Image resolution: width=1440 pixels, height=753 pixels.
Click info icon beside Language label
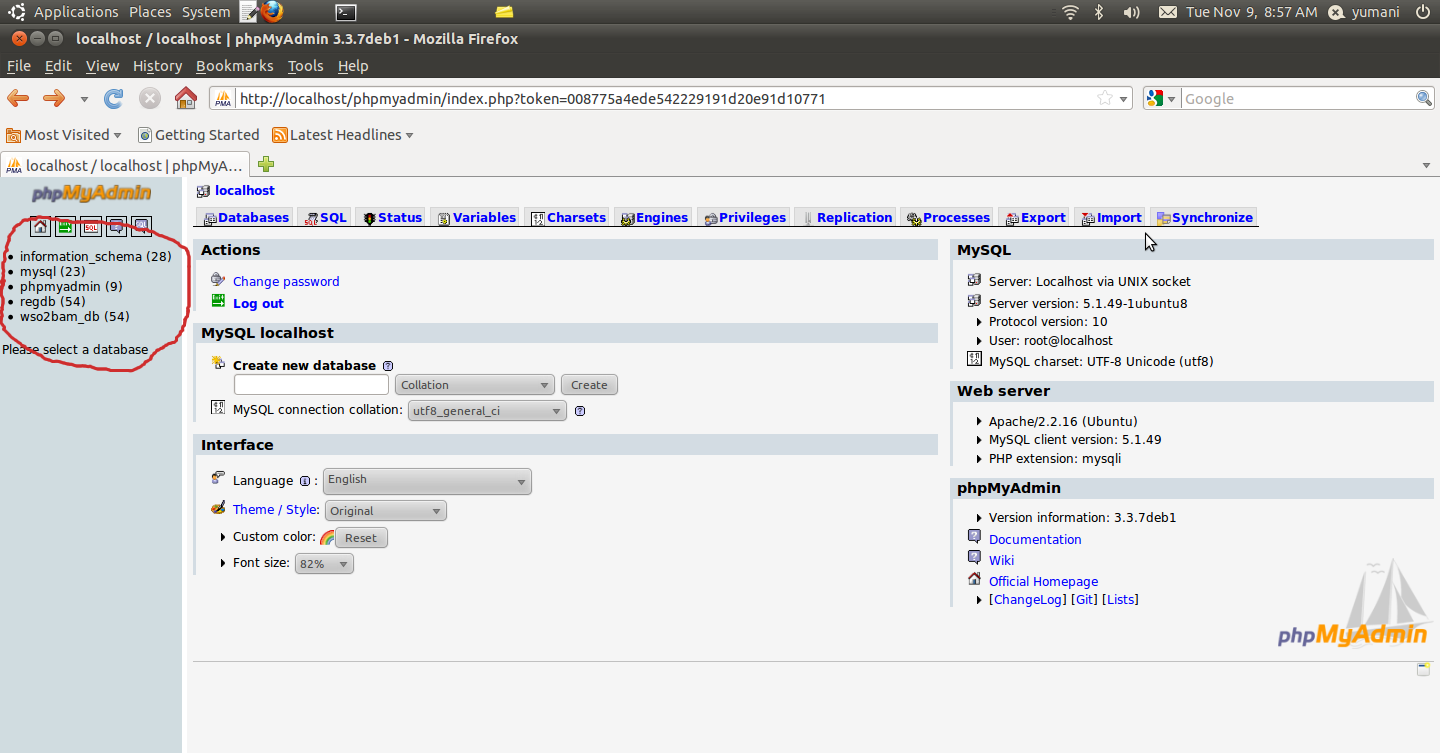pos(305,481)
